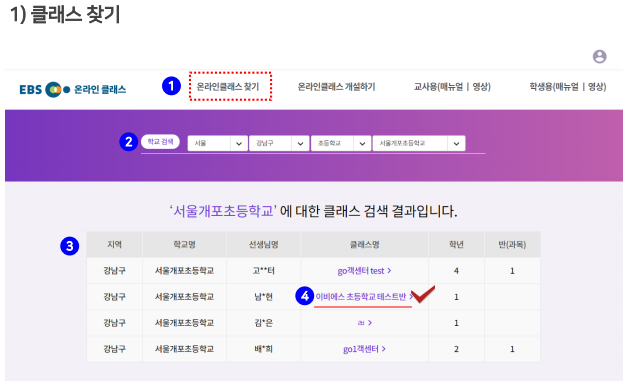The height and width of the screenshot is (388, 627).
Task: Open the class link in 김*은 row
Action: pos(365,322)
